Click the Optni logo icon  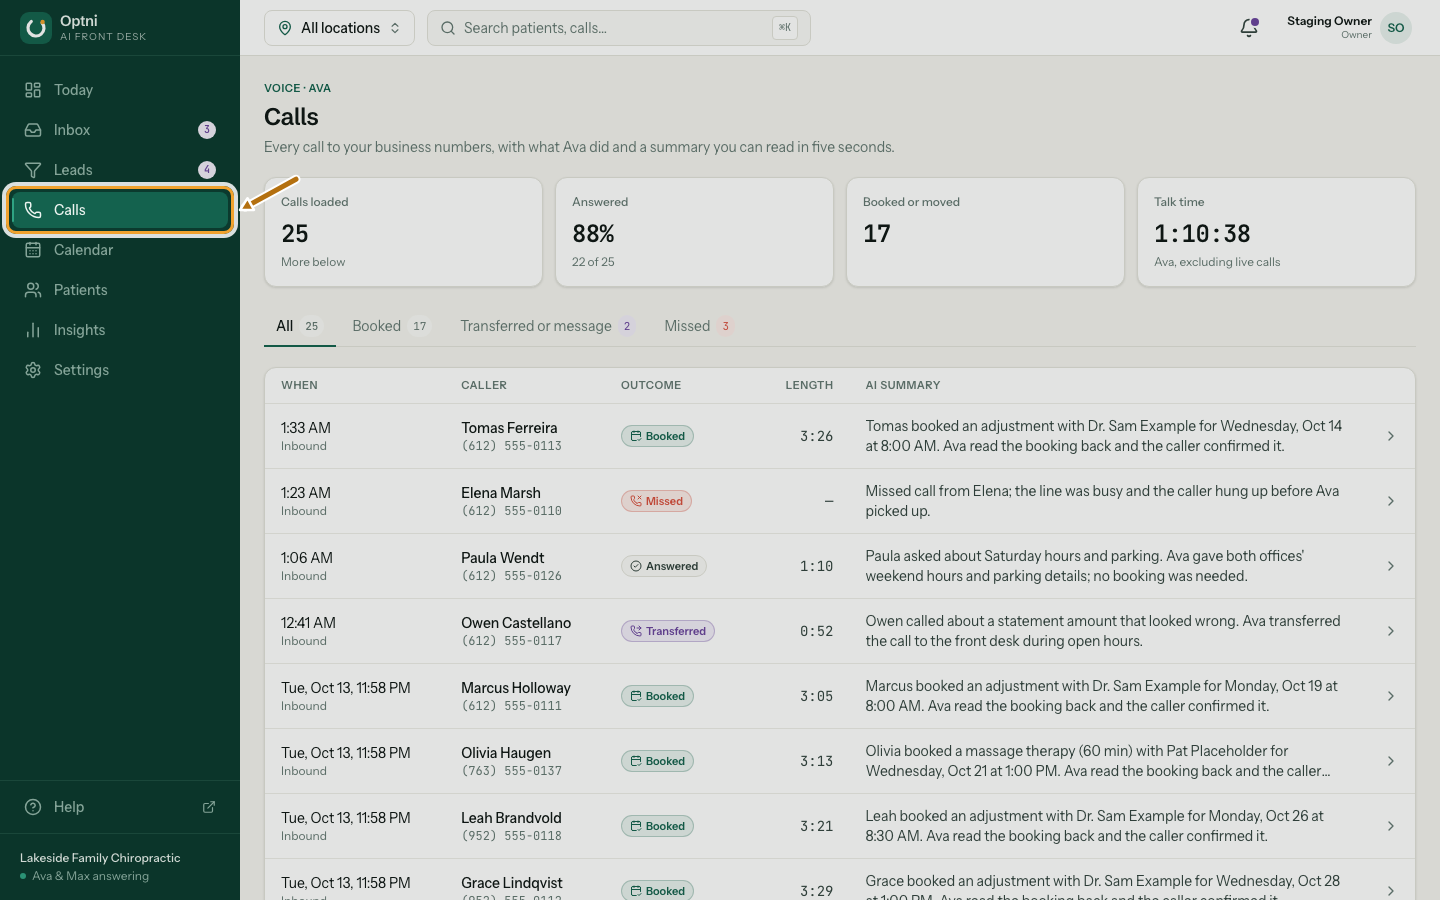pyautogui.click(x=36, y=28)
